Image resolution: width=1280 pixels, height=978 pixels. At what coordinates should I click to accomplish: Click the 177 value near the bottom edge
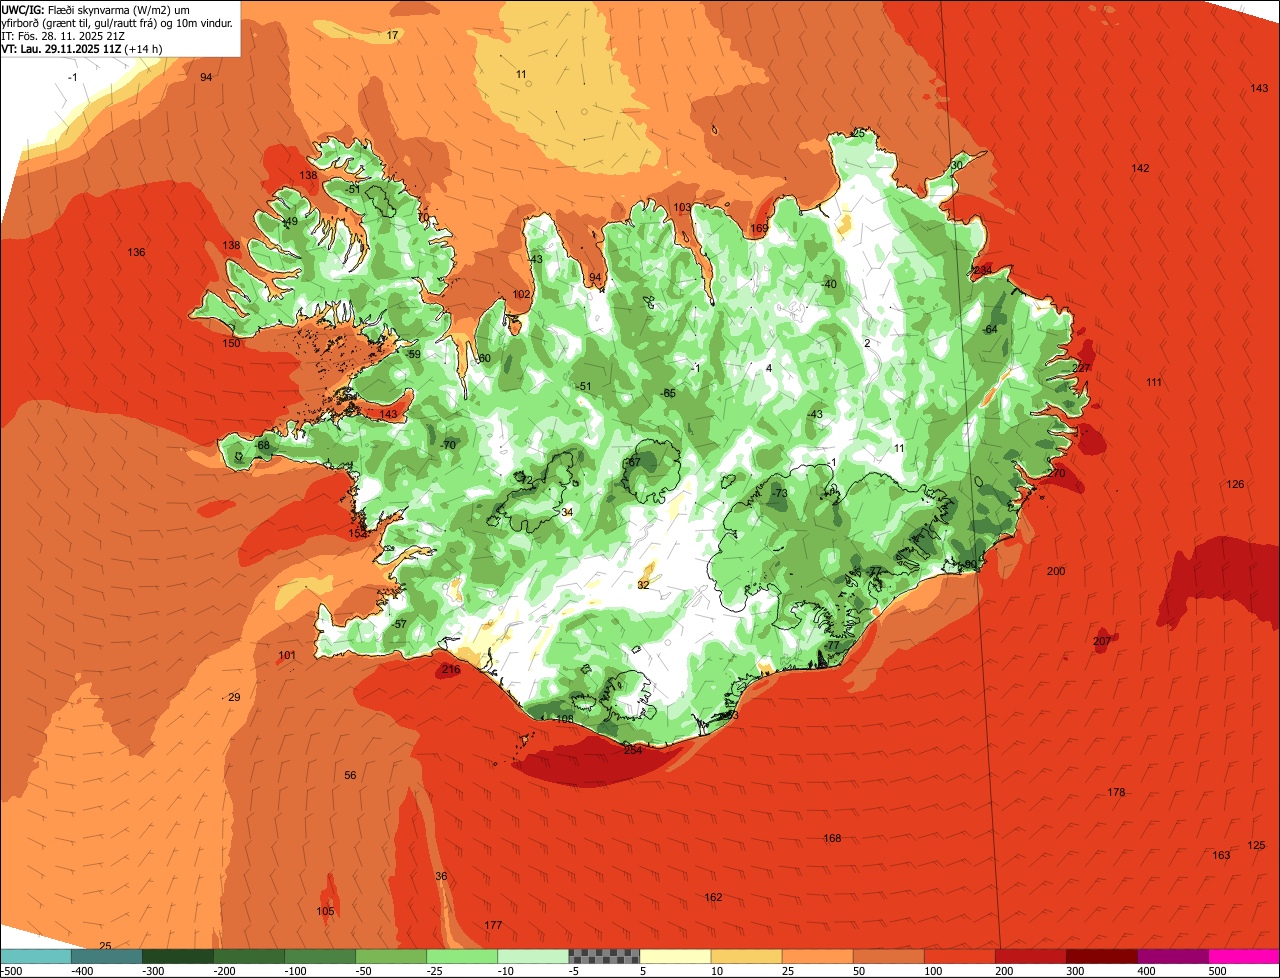493,925
